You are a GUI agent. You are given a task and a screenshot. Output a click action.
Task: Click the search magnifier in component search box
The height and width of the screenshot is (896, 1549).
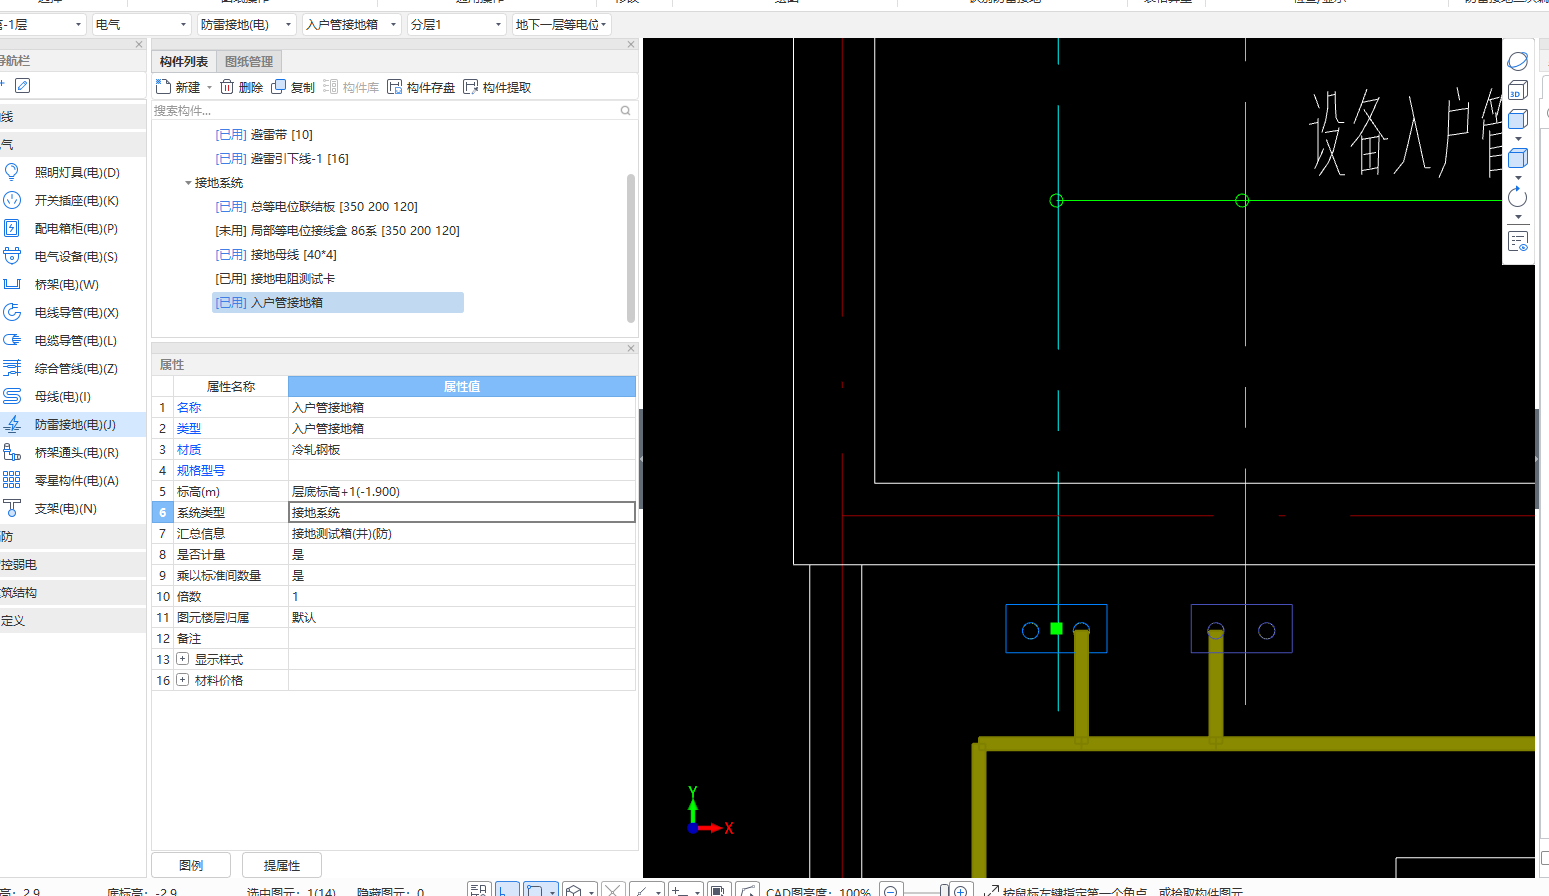click(626, 111)
